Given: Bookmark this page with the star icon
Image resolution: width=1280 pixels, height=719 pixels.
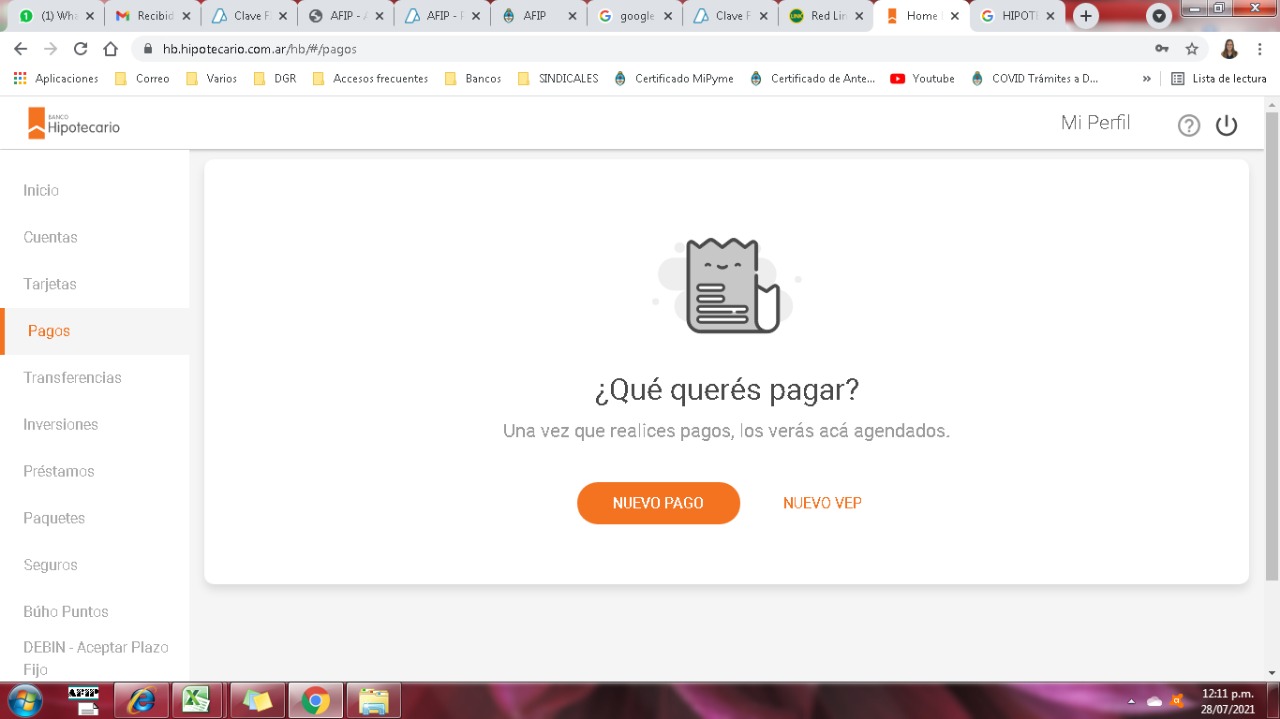Looking at the screenshot, I should (x=1191, y=49).
